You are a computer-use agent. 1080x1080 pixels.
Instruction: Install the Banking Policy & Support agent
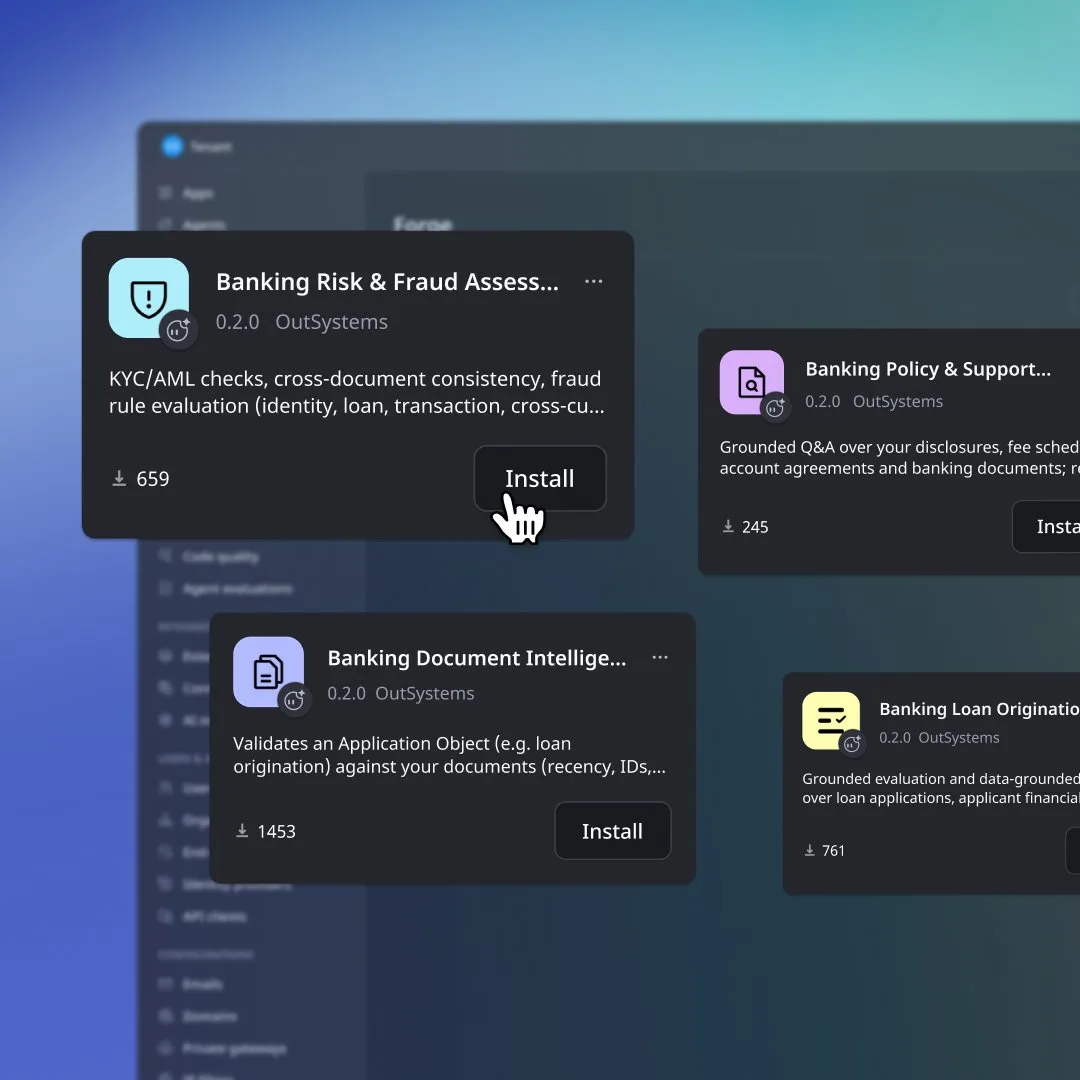pyautogui.click(x=1046, y=527)
